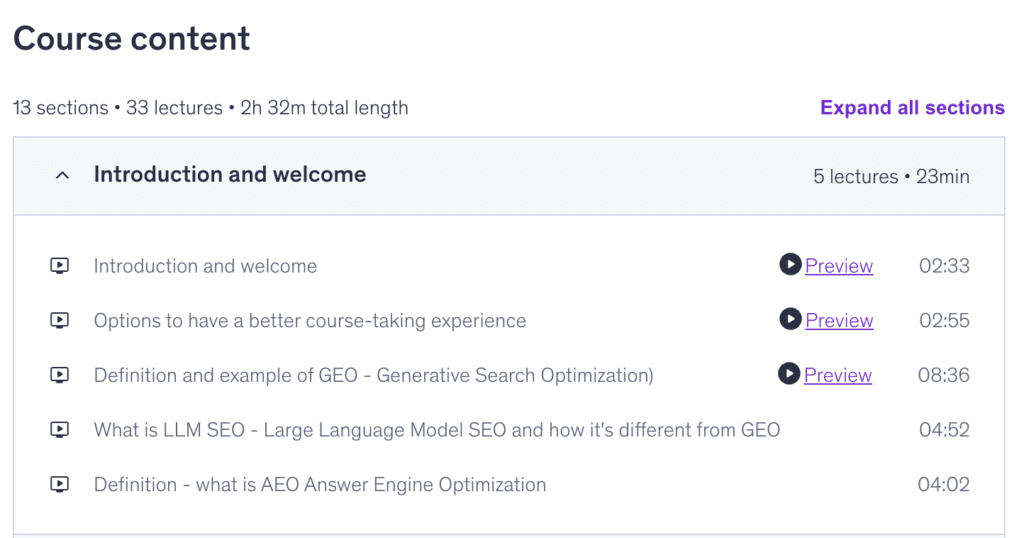Click the Expand all sections link
Viewport: 1024px width, 538px height.
coord(912,107)
